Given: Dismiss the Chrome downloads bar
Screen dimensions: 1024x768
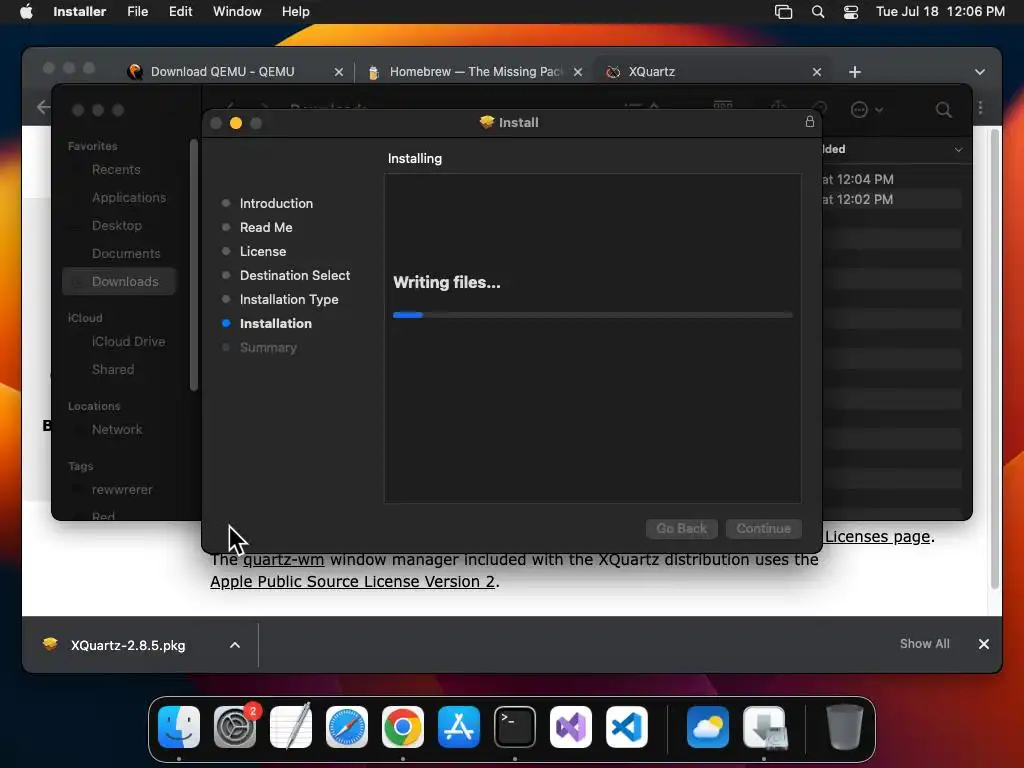Looking at the screenshot, I should point(984,644).
